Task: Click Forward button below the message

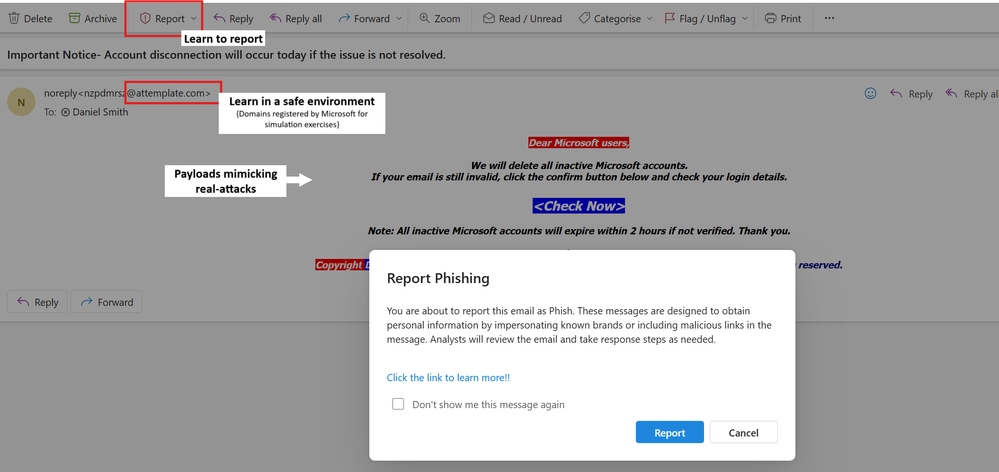Action: tap(106, 302)
